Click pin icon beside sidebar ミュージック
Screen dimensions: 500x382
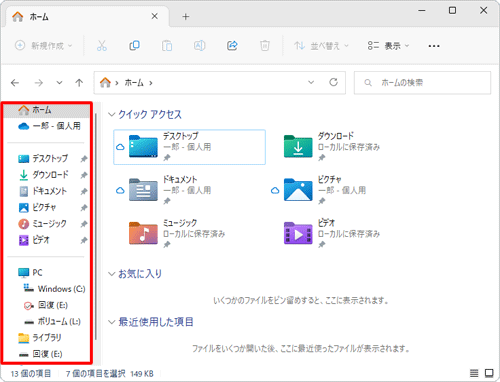tap(84, 224)
